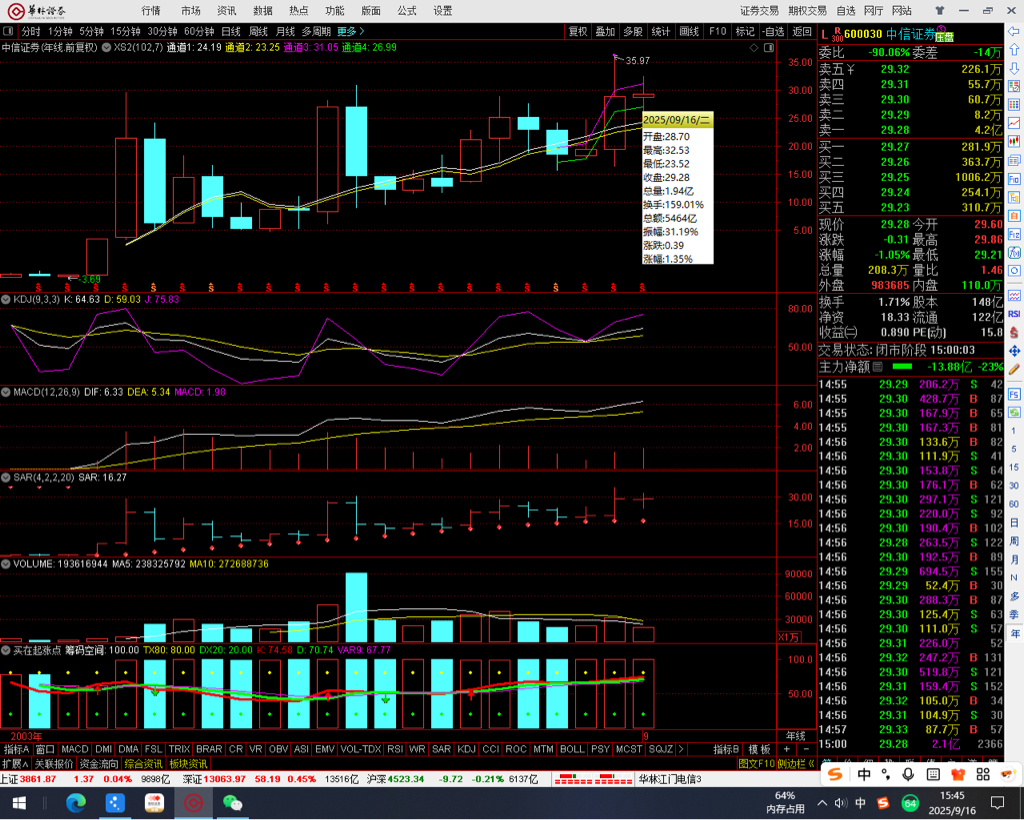Click the 期权交易 button

[807, 10]
